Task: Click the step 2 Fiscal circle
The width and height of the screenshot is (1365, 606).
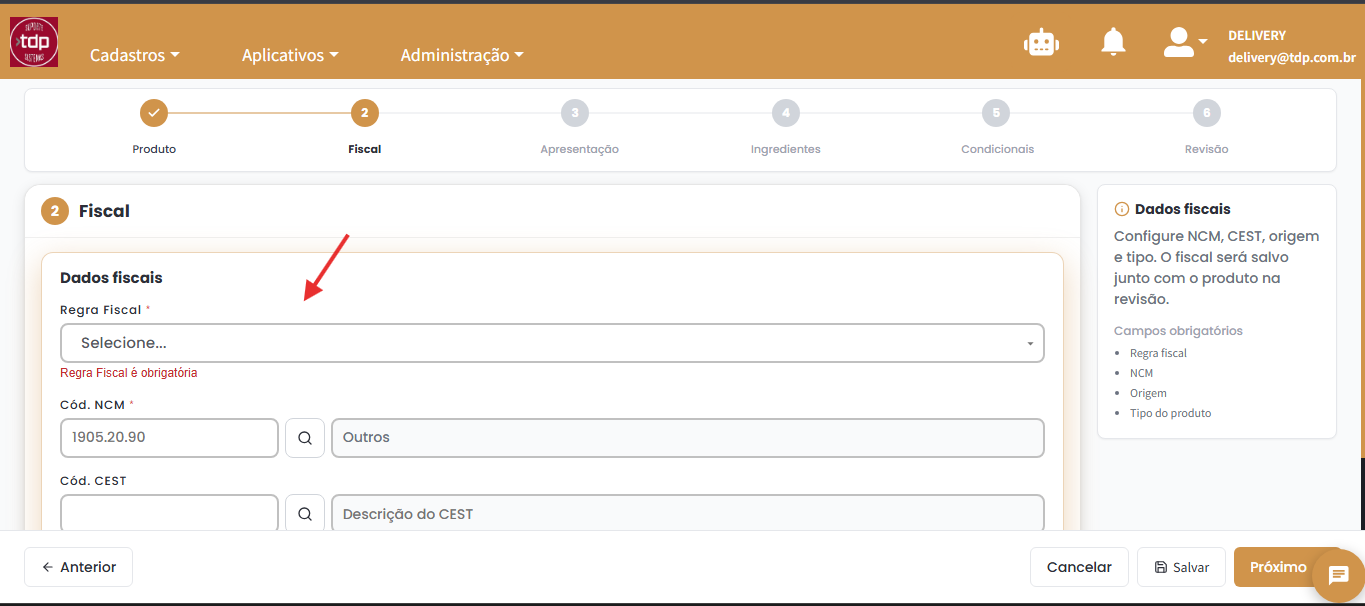Action: click(x=364, y=113)
